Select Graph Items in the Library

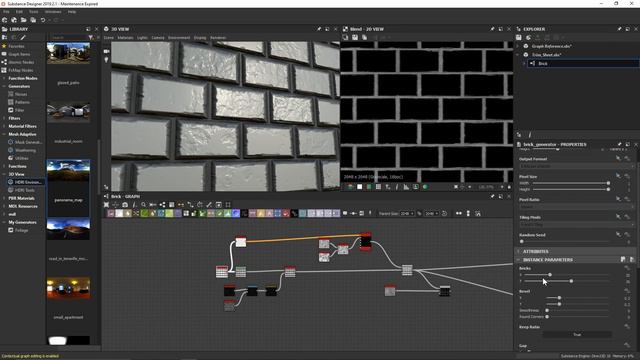pos(19,54)
